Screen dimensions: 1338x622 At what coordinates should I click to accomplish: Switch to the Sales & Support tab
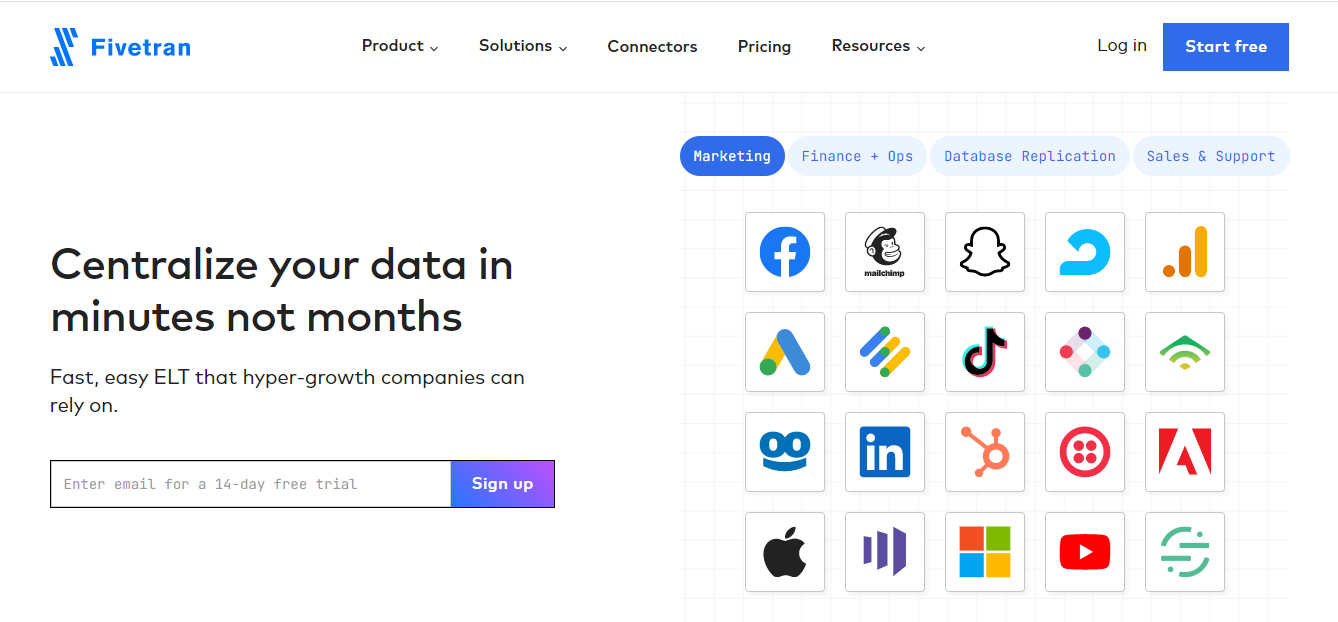(x=1210, y=156)
